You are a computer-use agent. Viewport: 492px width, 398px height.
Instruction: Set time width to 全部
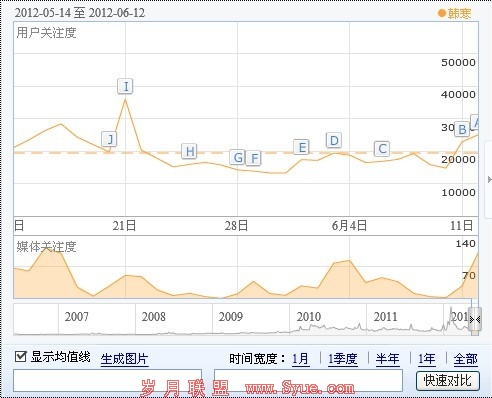(x=466, y=359)
